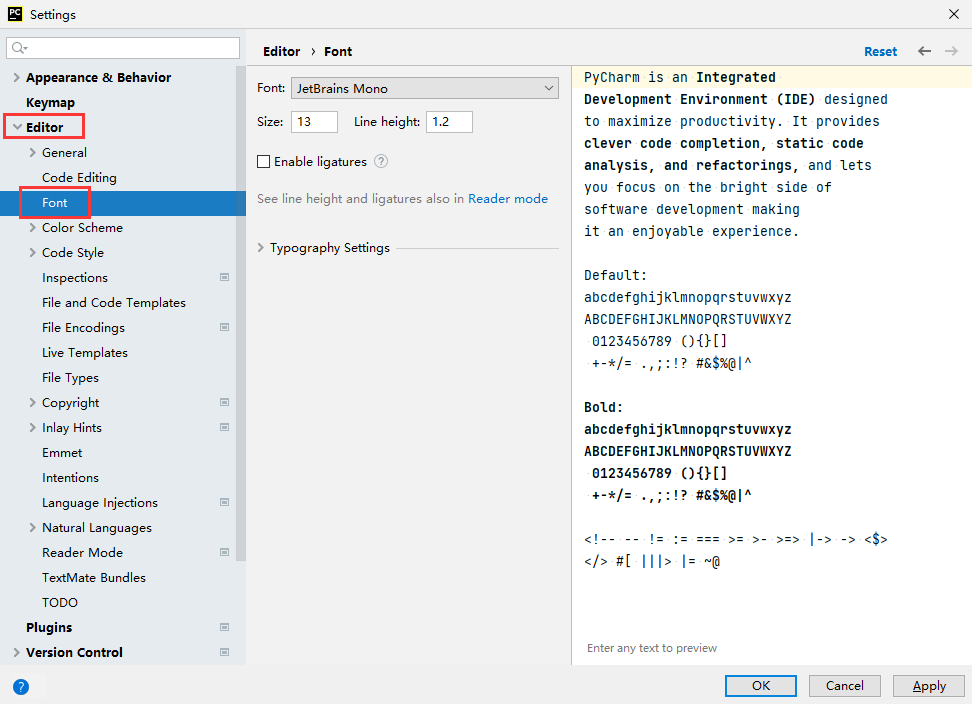Screen dimensions: 972x704
Task: Click Editor in the breadcrumb header
Action: [281, 51]
